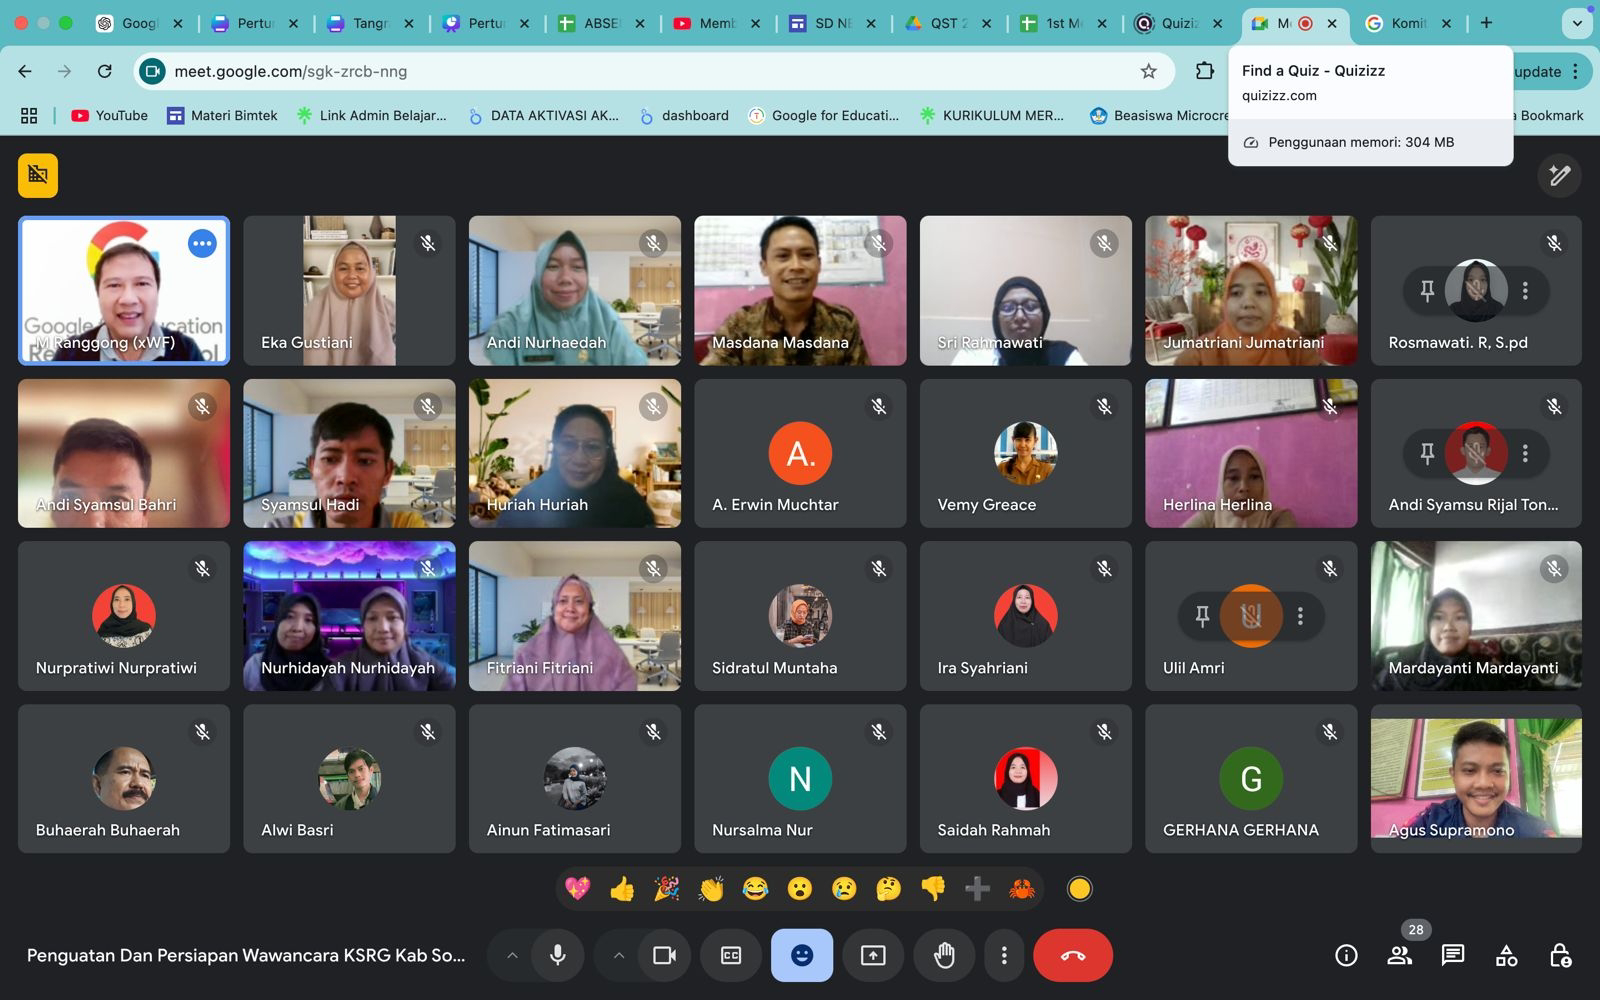
Task: Select Nurhidayah Nurhidayah's video tile
Action: [x=349, y=616]
